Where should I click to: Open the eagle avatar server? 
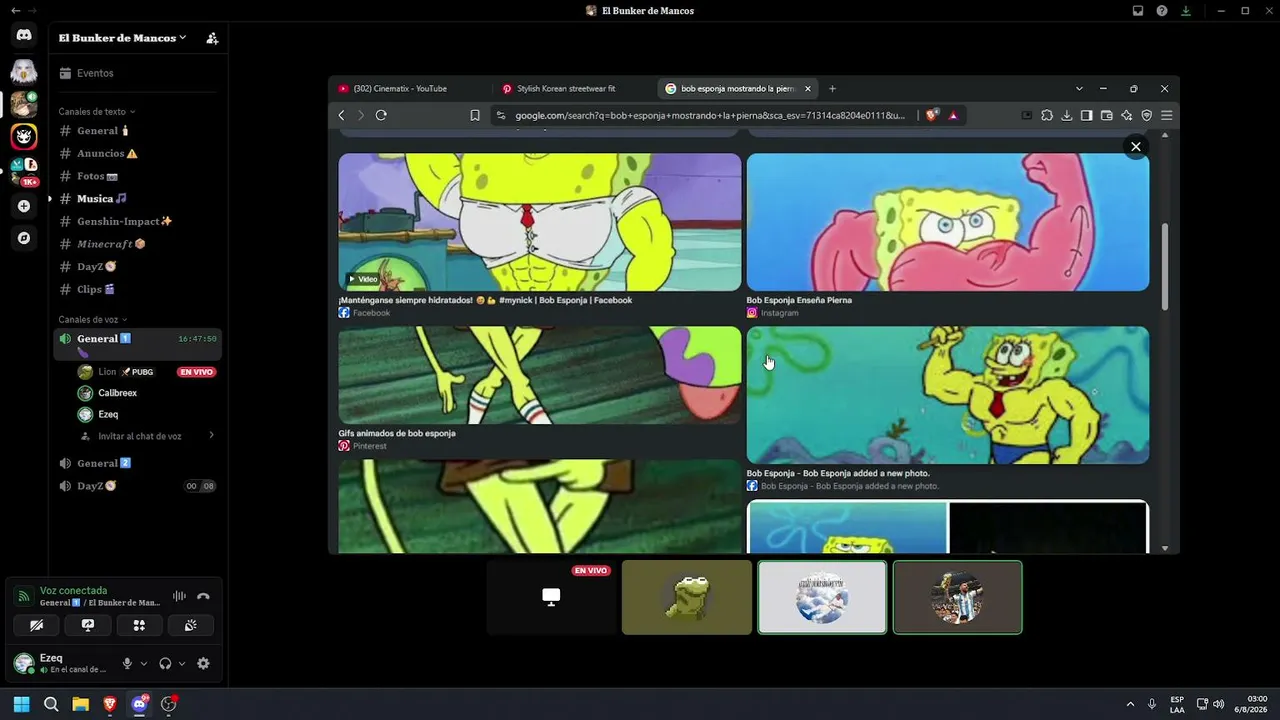pos(24,71)
